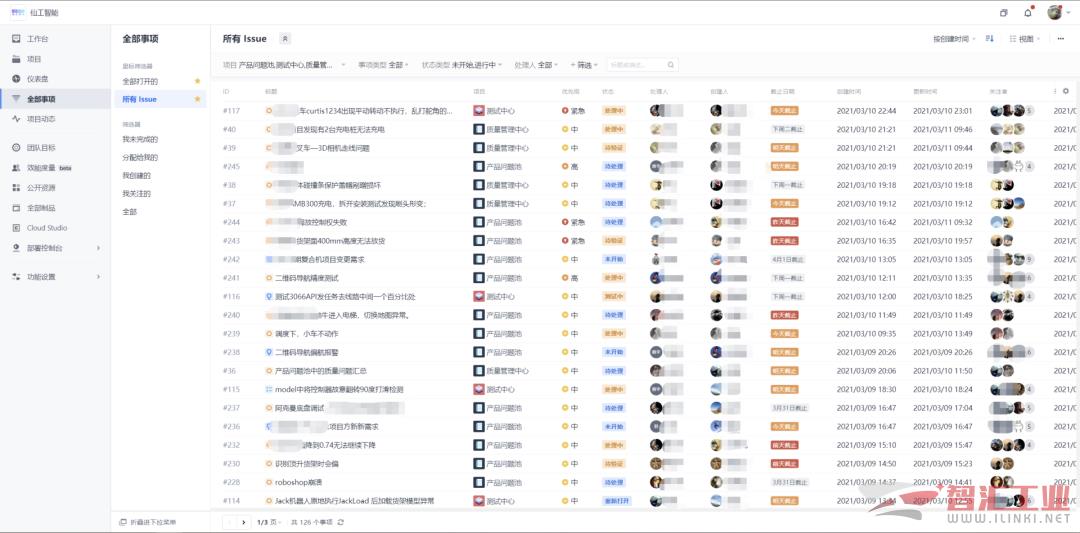1080x533 pixels.
Task: Open the notification bell
Action: [x=1028, y=13]
